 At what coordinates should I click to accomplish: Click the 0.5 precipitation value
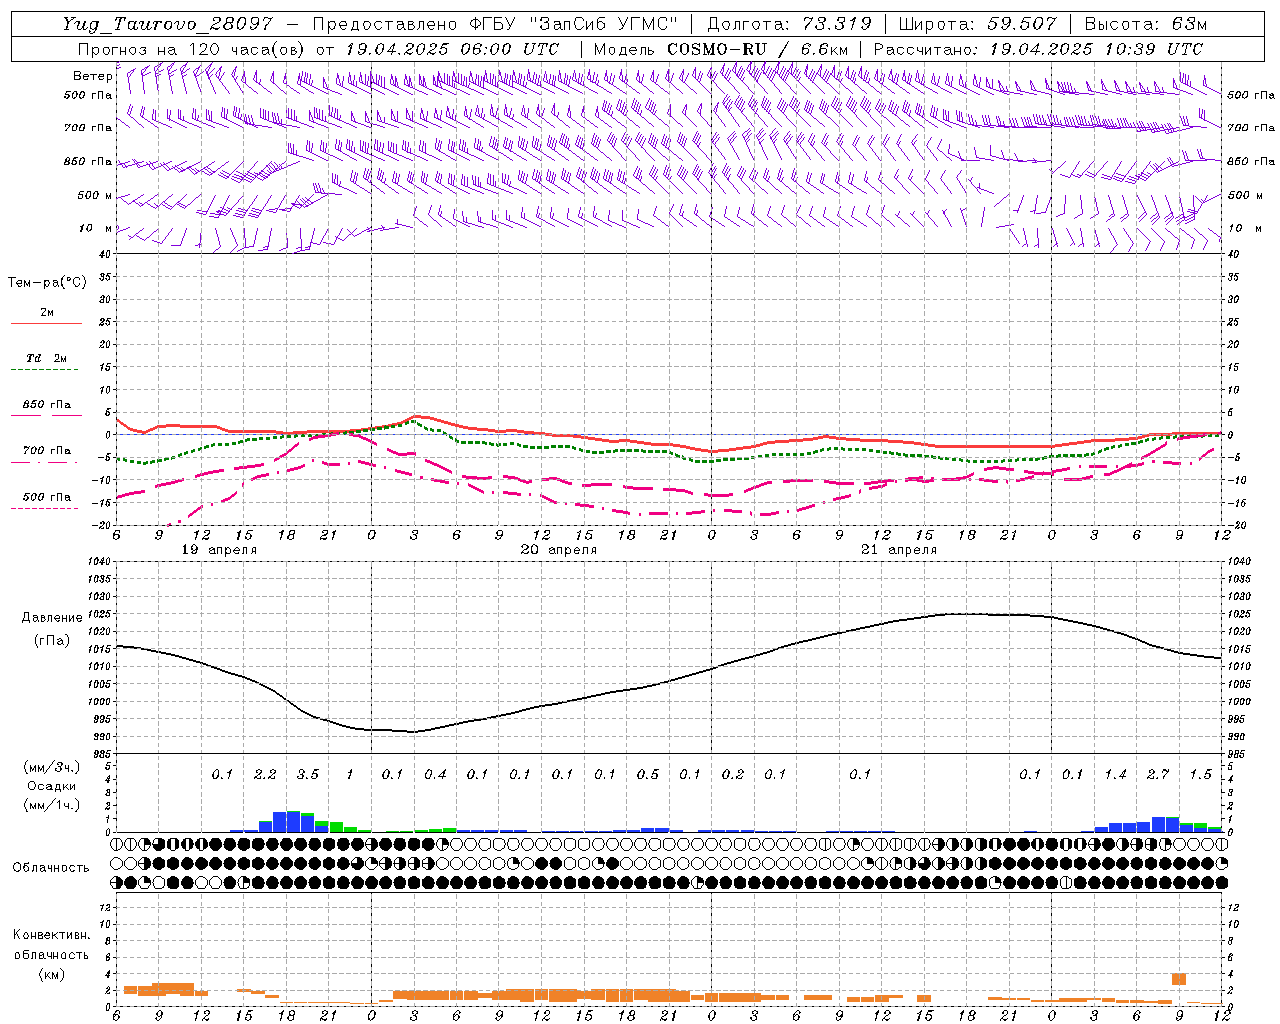click(x=648, y=774)
